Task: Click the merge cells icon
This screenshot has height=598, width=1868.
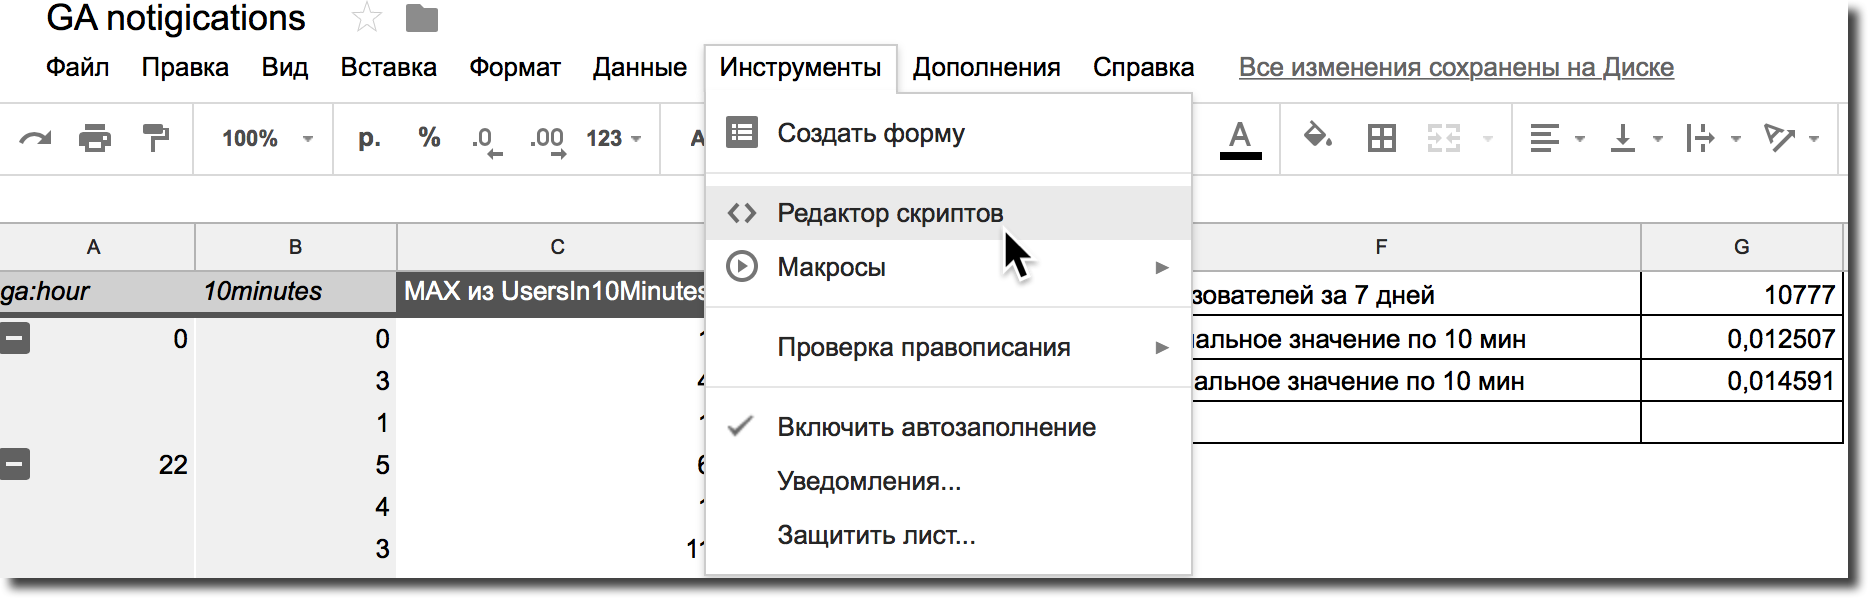Action: tap(1444, 138)
